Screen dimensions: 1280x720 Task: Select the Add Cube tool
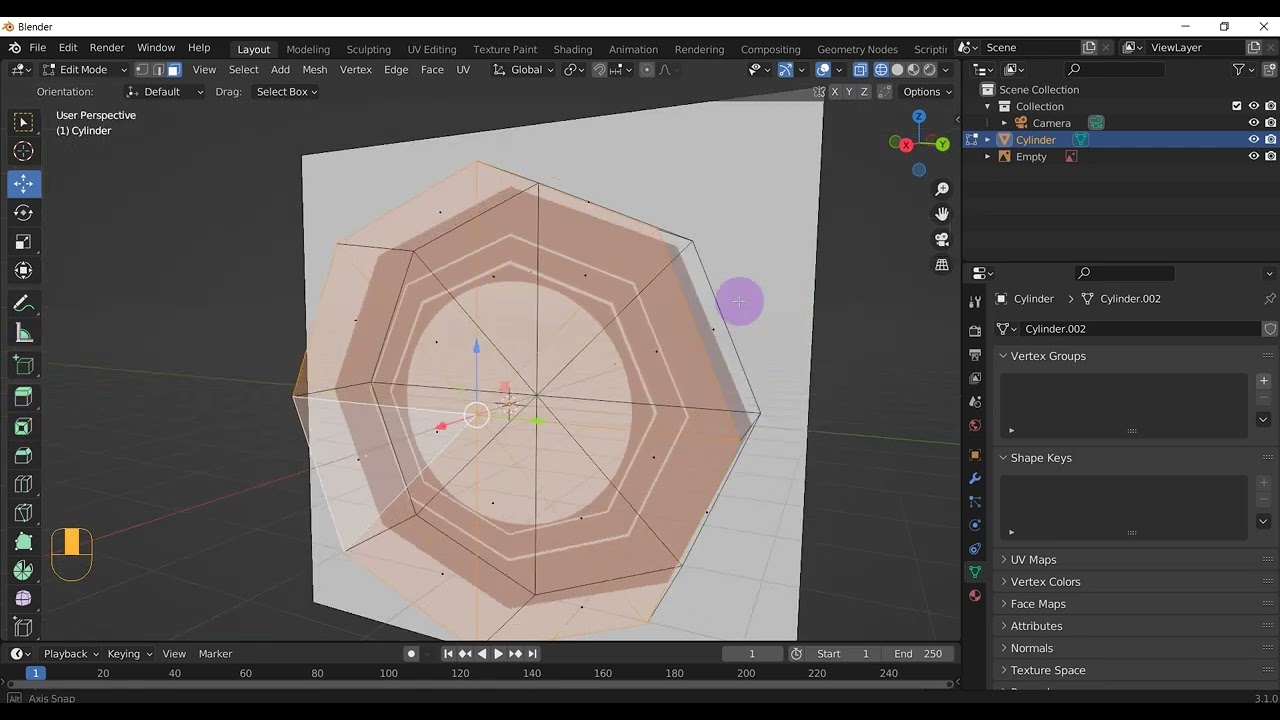pyautogui.click(x=23, y=365)
